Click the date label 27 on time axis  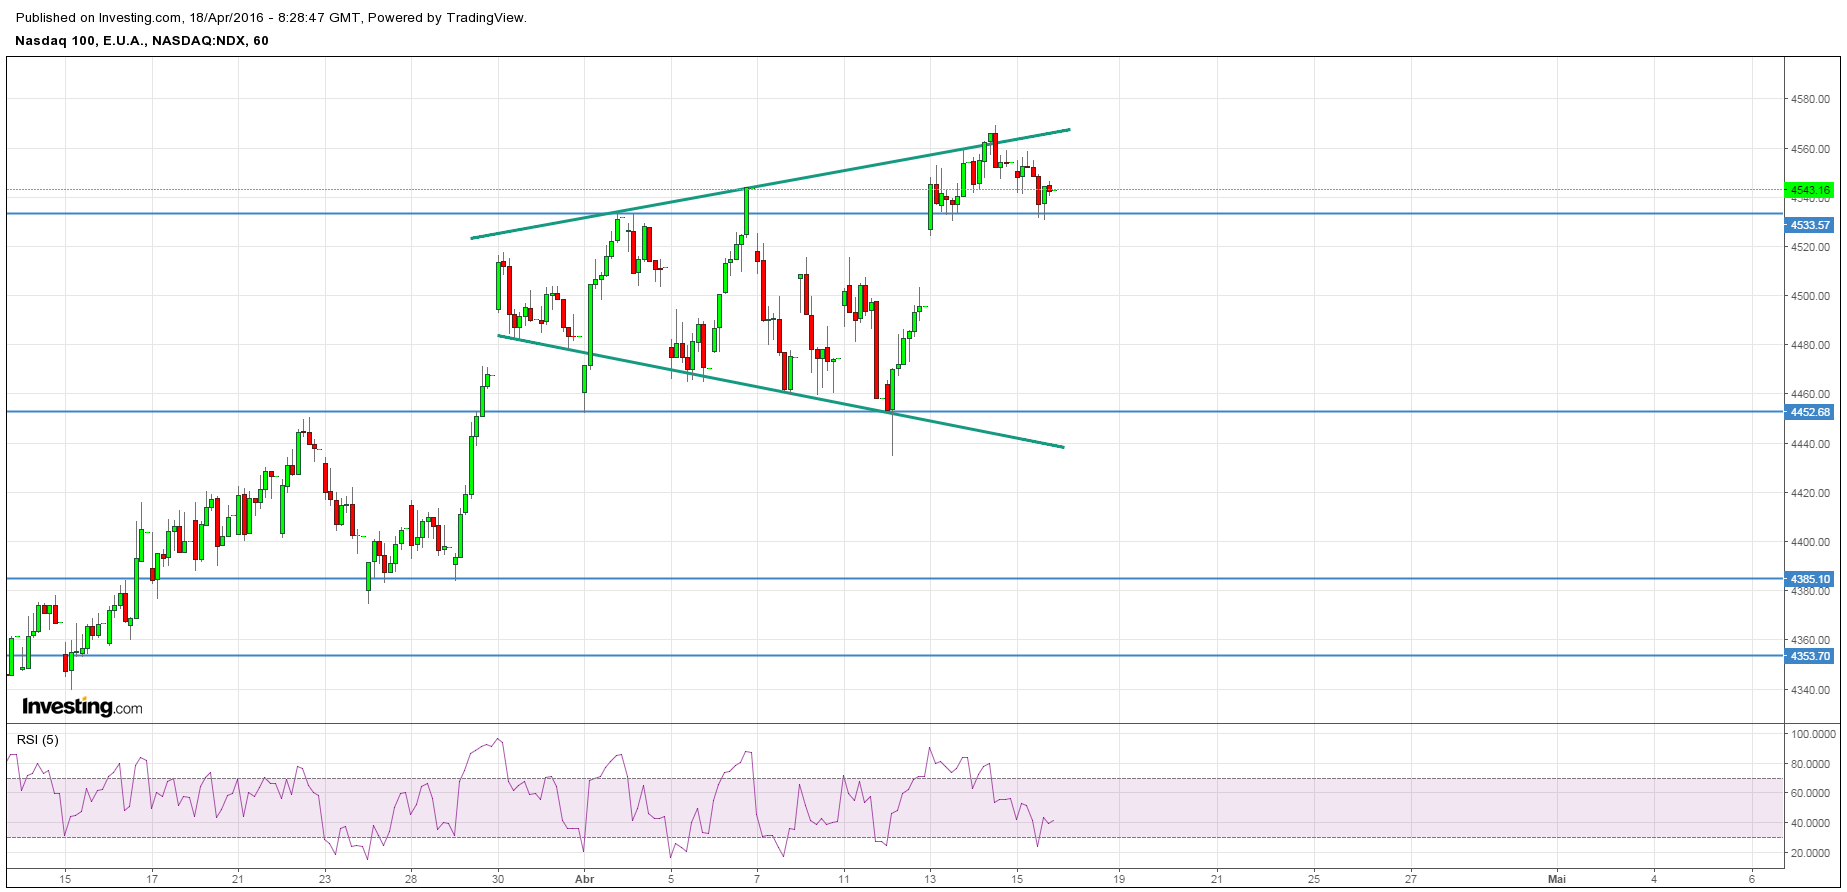point(1410,879)
